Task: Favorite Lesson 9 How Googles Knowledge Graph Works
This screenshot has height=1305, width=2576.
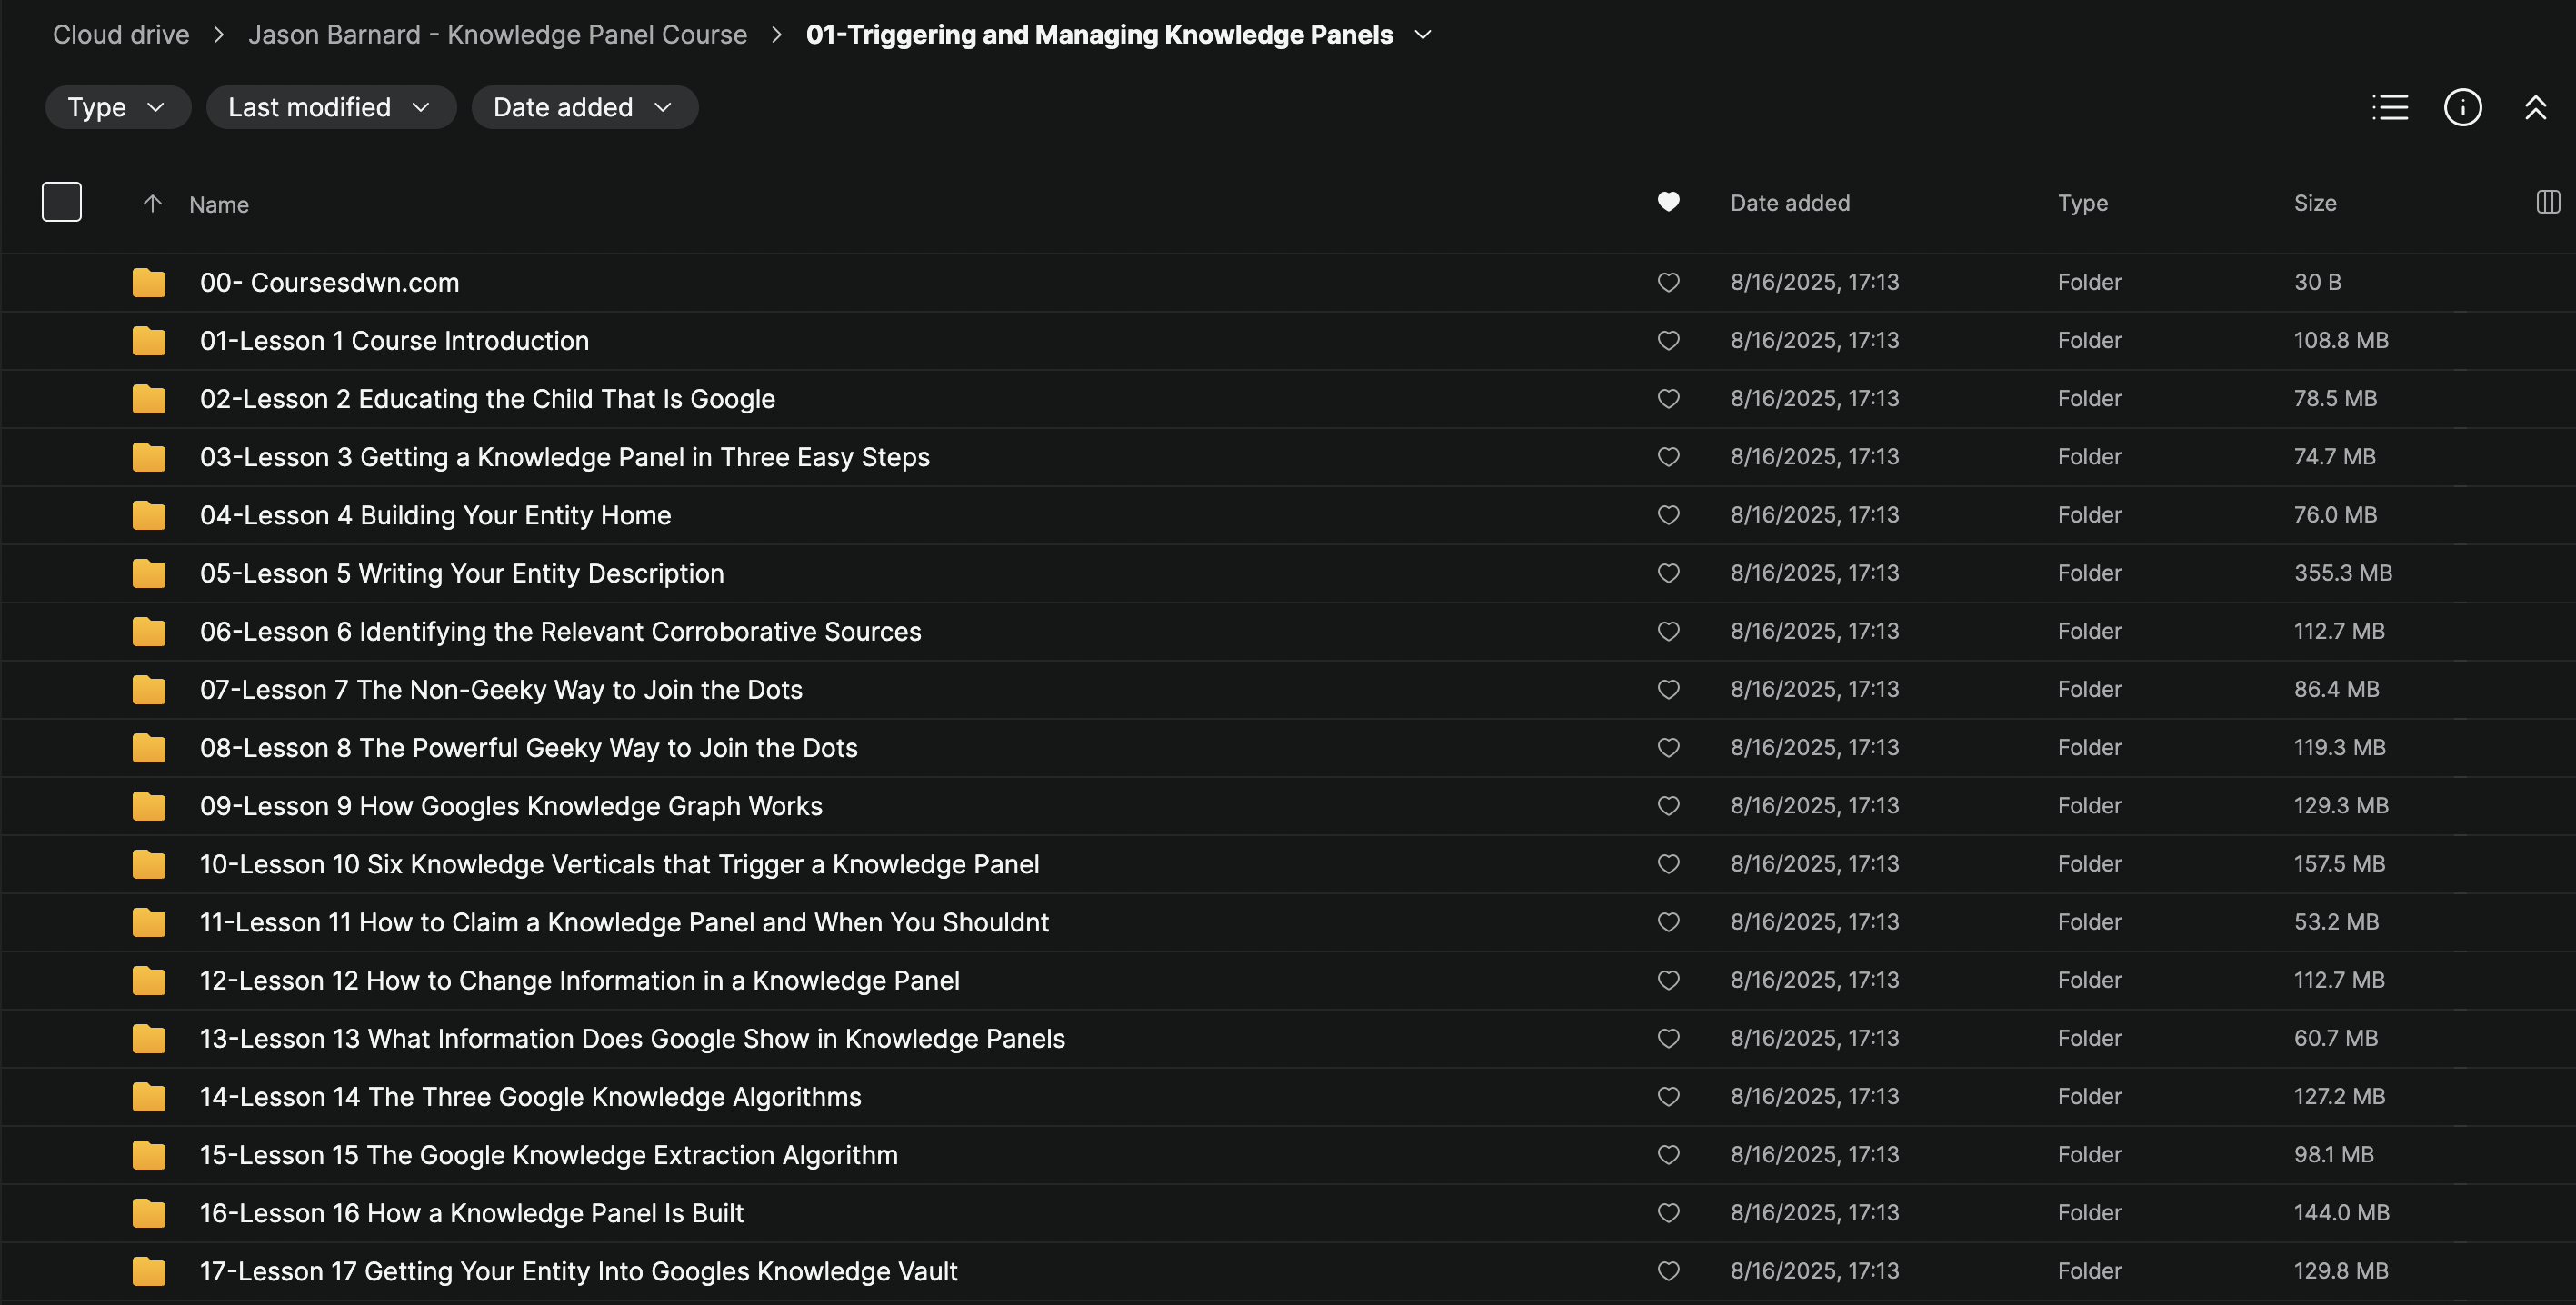Action: [1667, 806]
